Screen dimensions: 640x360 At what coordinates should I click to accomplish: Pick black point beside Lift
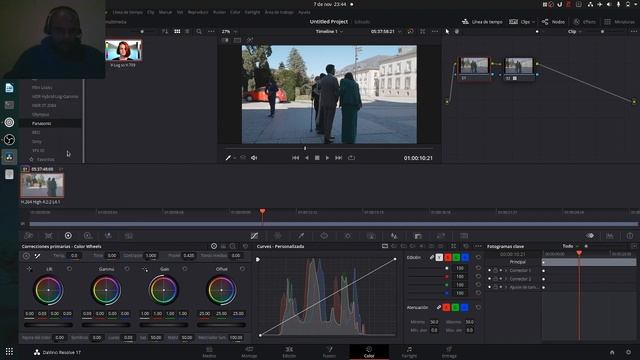tap(29, 269)
